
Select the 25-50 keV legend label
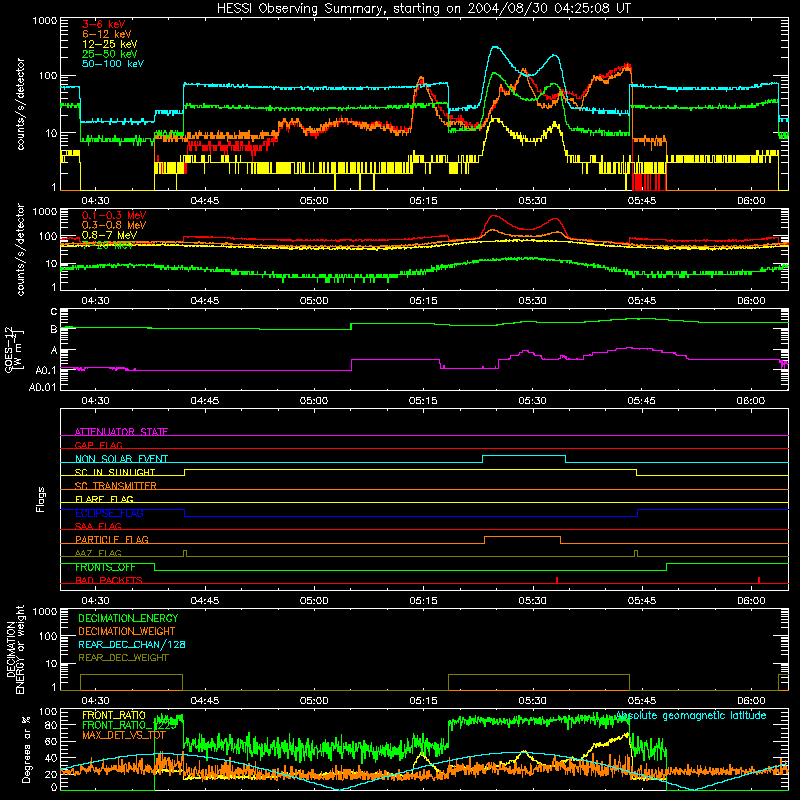[x=110, y=54]
